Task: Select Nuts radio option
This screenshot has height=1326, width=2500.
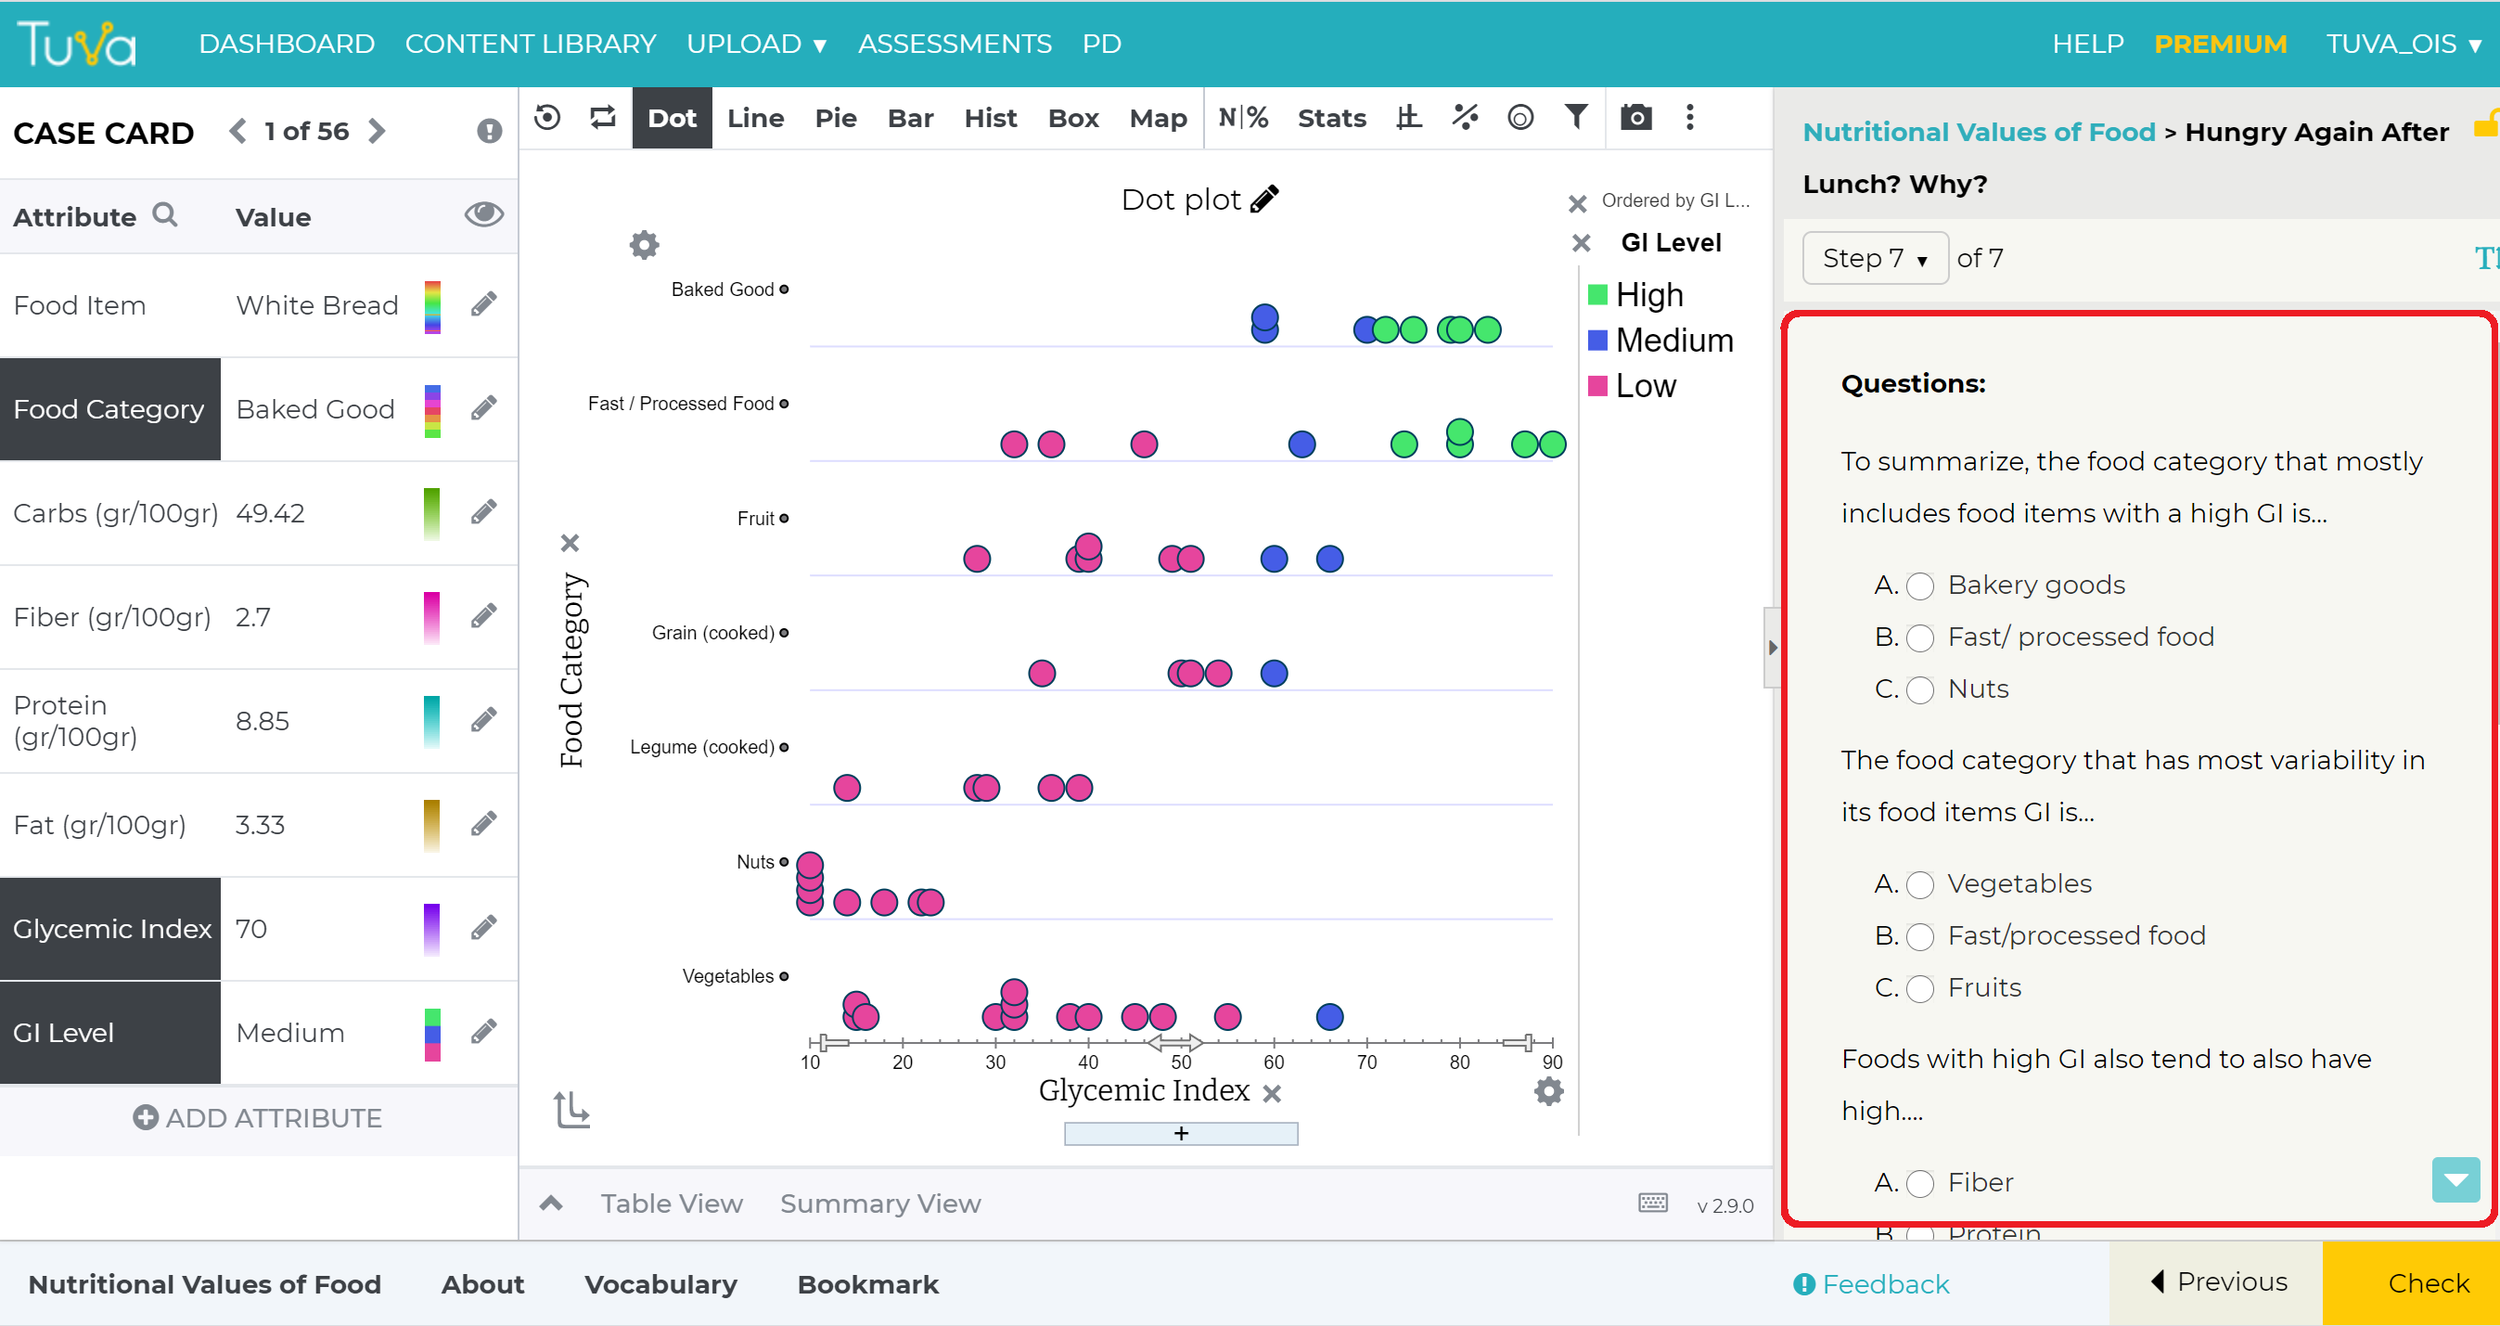Action: (1920, 690)
